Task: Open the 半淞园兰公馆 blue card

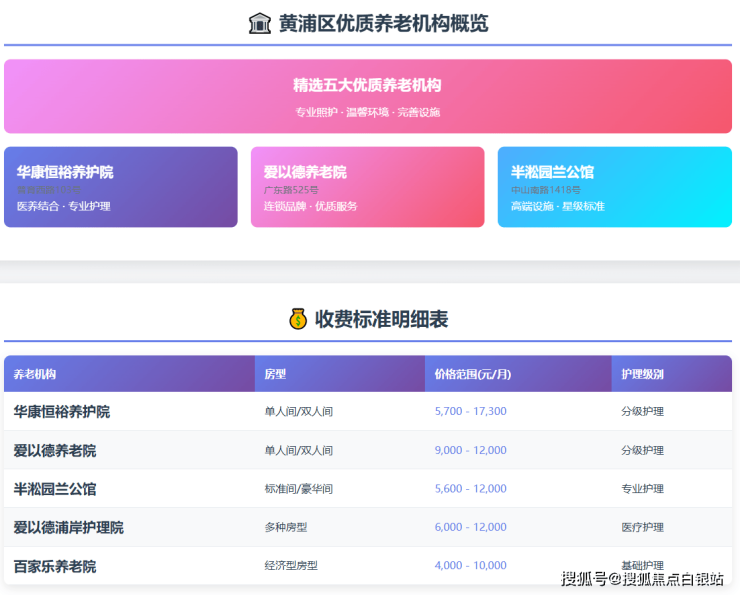Action: click(x=614, y=187)
